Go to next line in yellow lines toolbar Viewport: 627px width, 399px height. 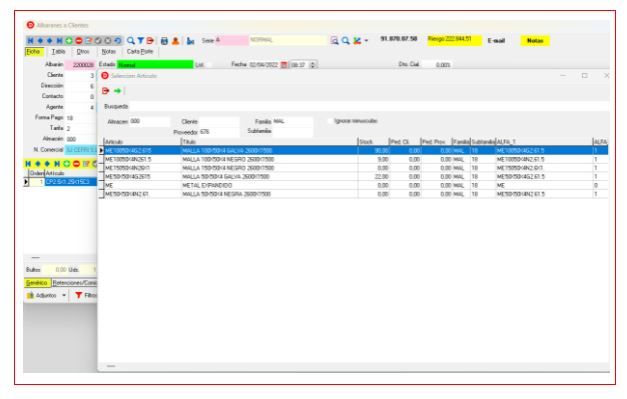(47, 164)
